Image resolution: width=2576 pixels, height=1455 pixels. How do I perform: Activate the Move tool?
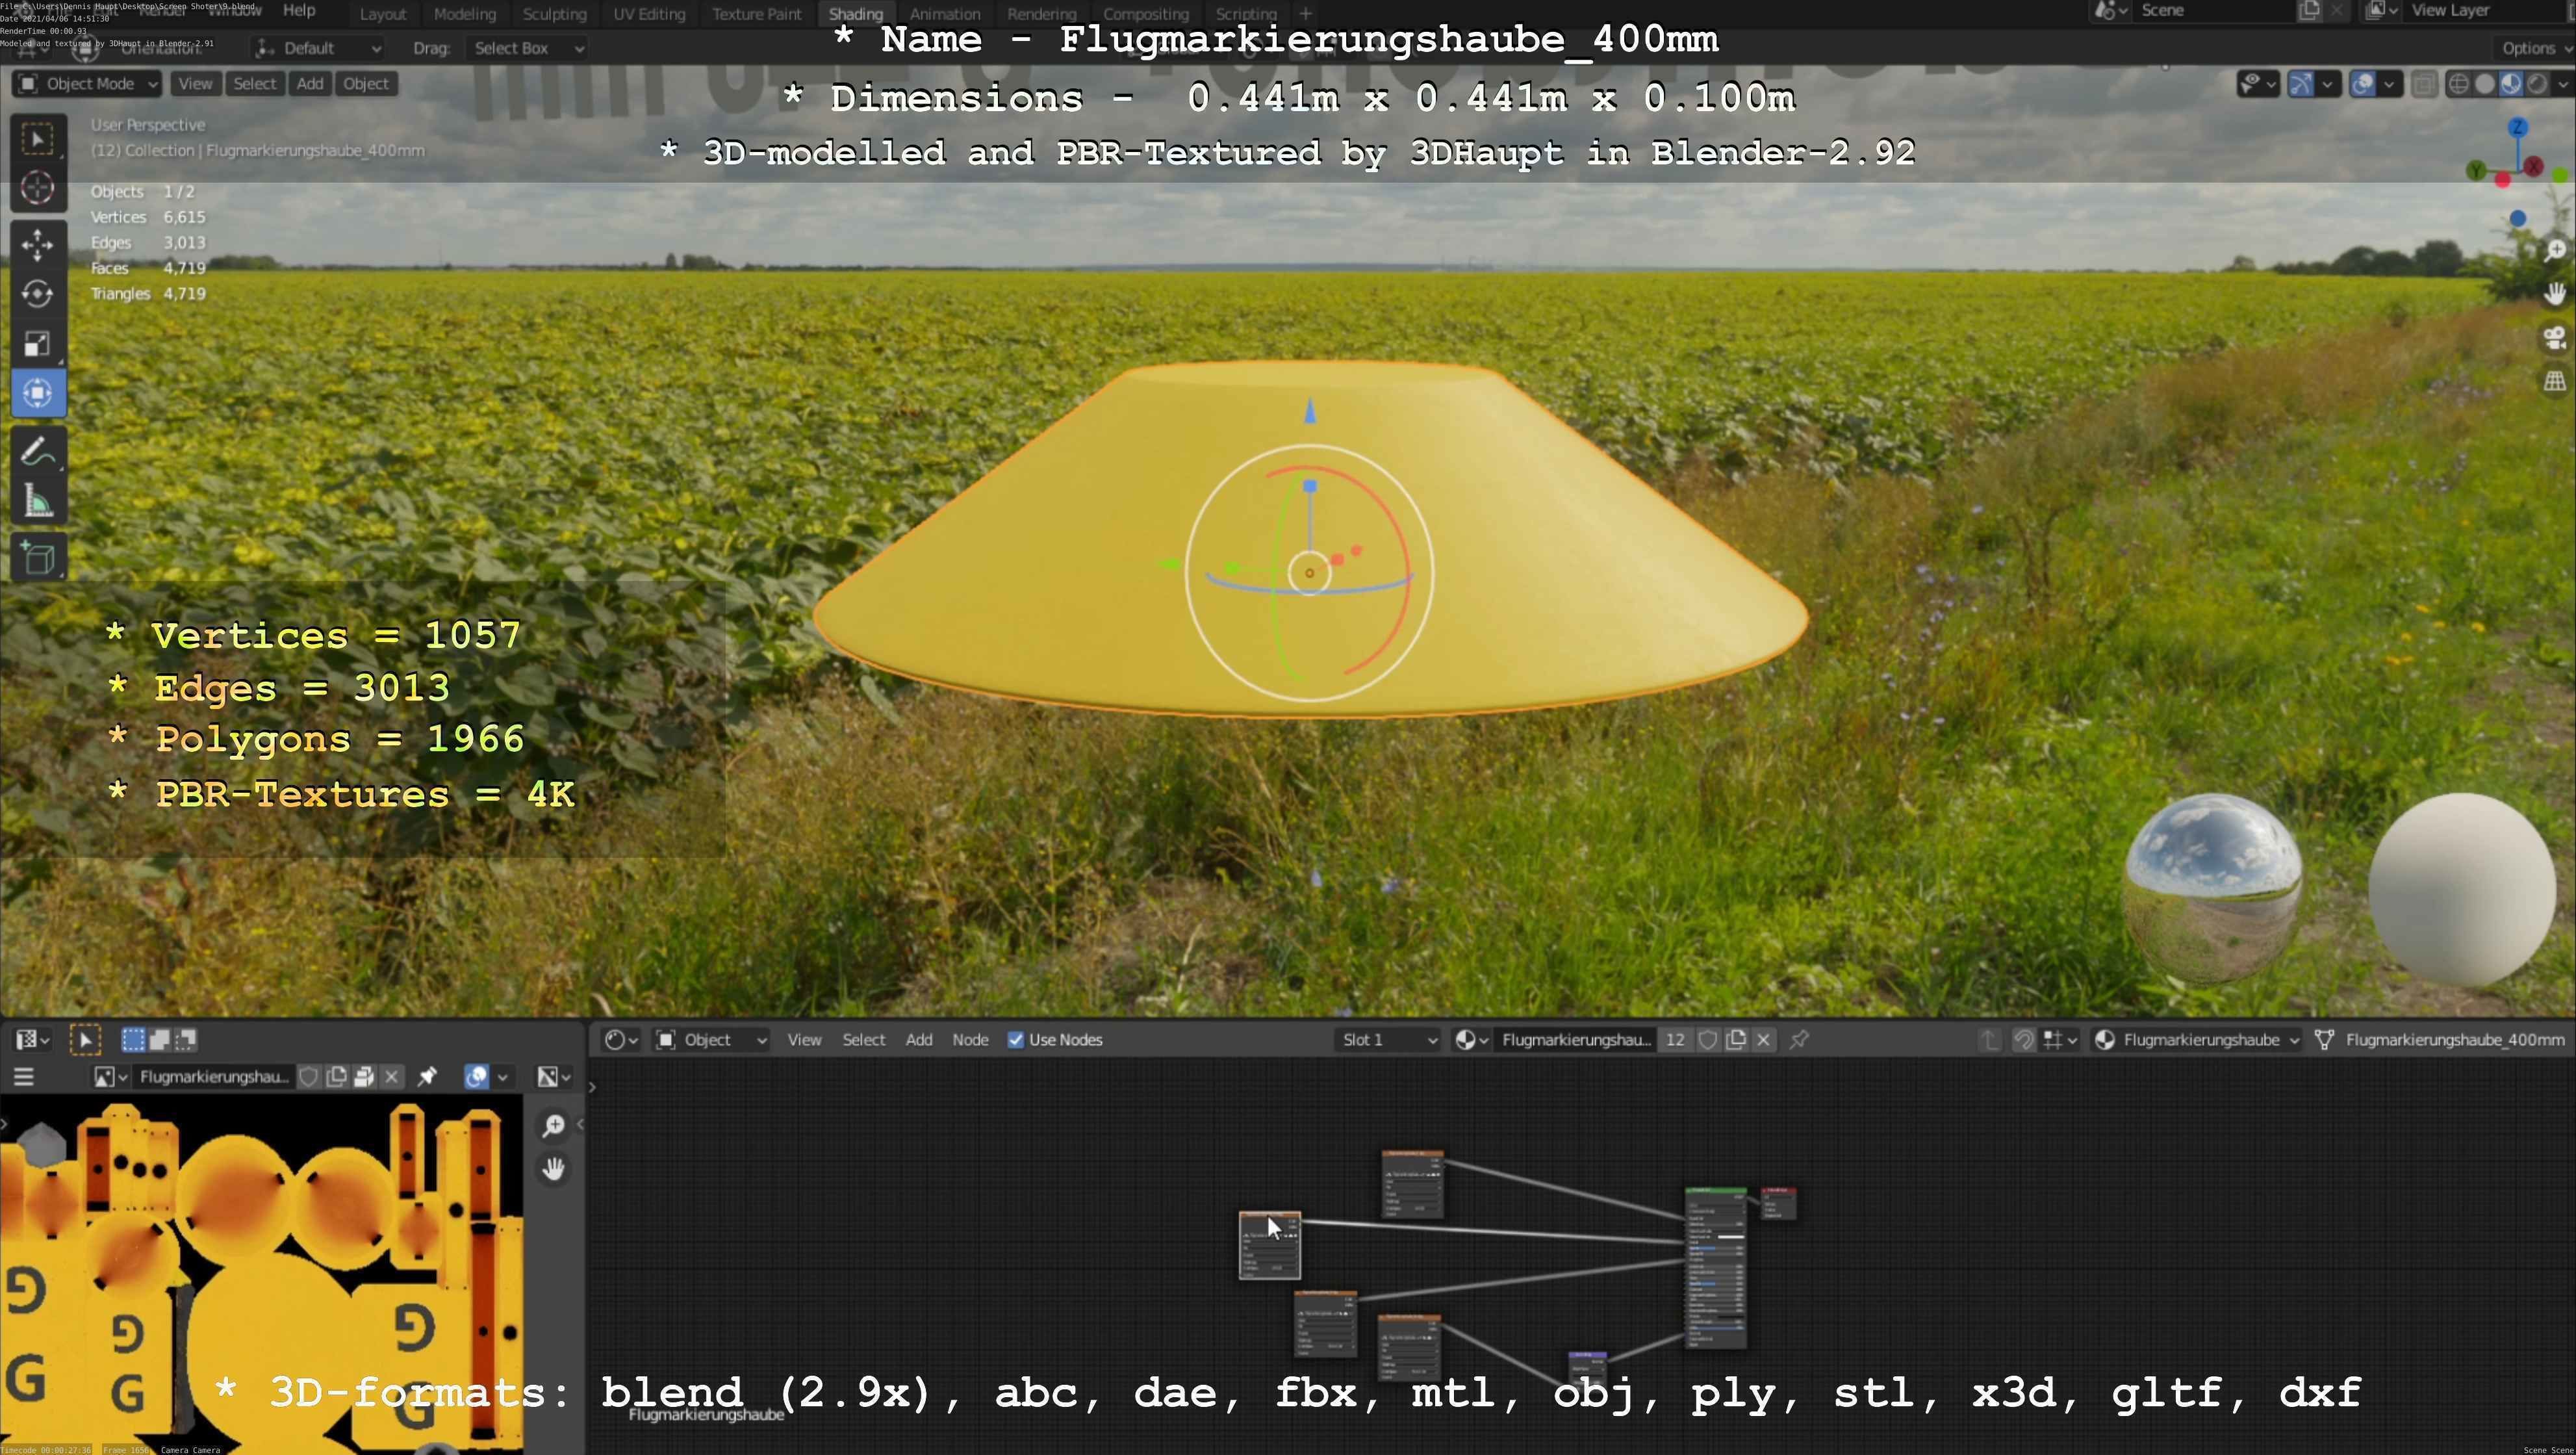tap(38, 244)
